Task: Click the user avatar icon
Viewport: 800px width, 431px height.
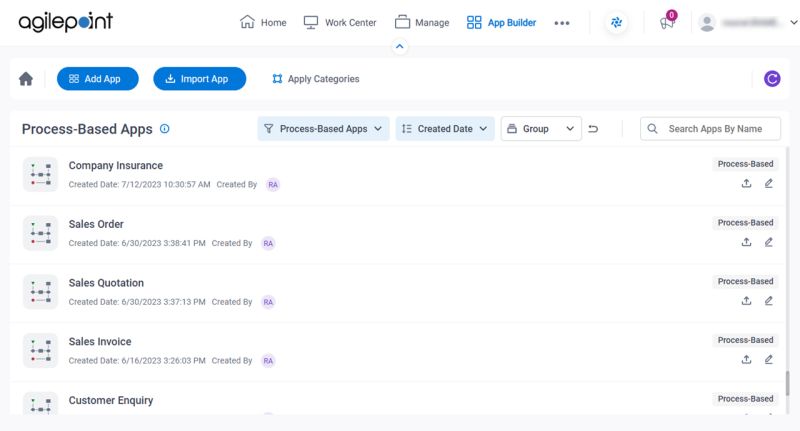Action: (707, 23)
